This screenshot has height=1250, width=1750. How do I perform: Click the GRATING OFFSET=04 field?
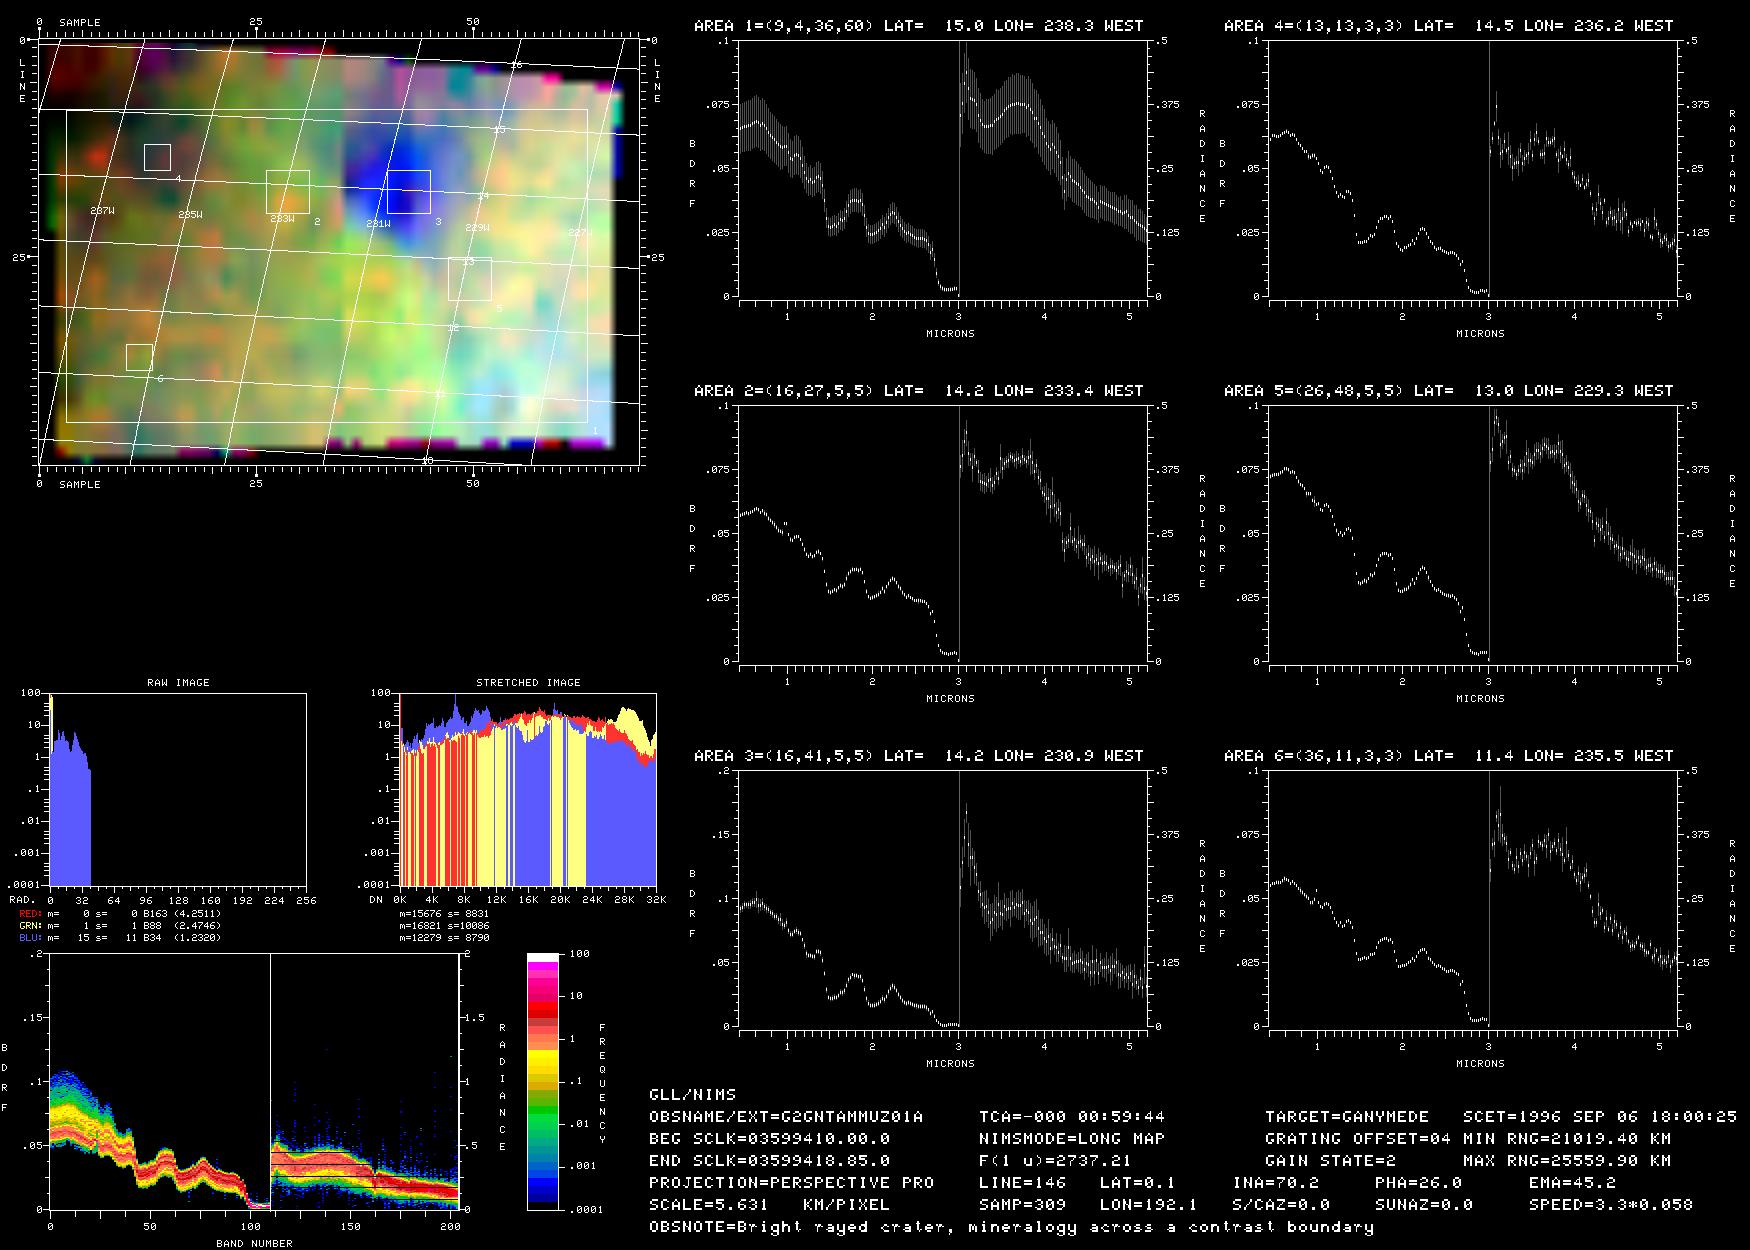tap(1358, 1138)
